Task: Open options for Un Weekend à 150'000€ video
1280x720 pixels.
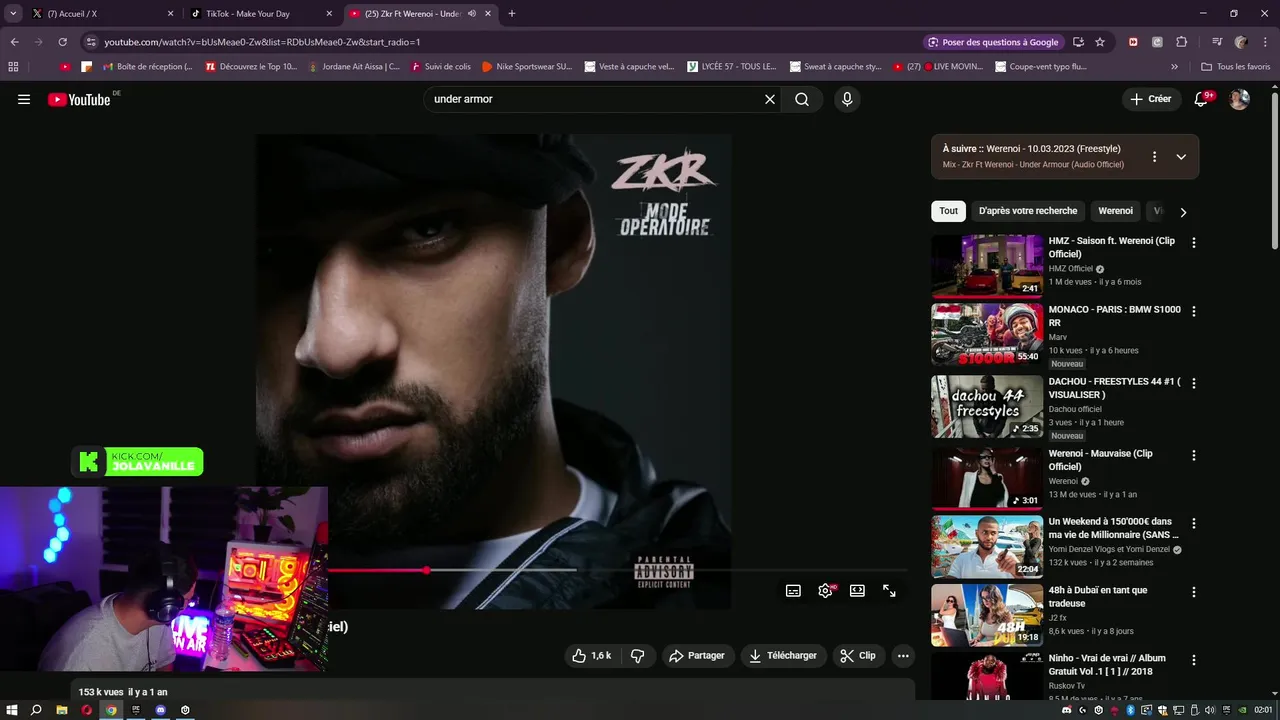Action: click(x=1193, y=523)
